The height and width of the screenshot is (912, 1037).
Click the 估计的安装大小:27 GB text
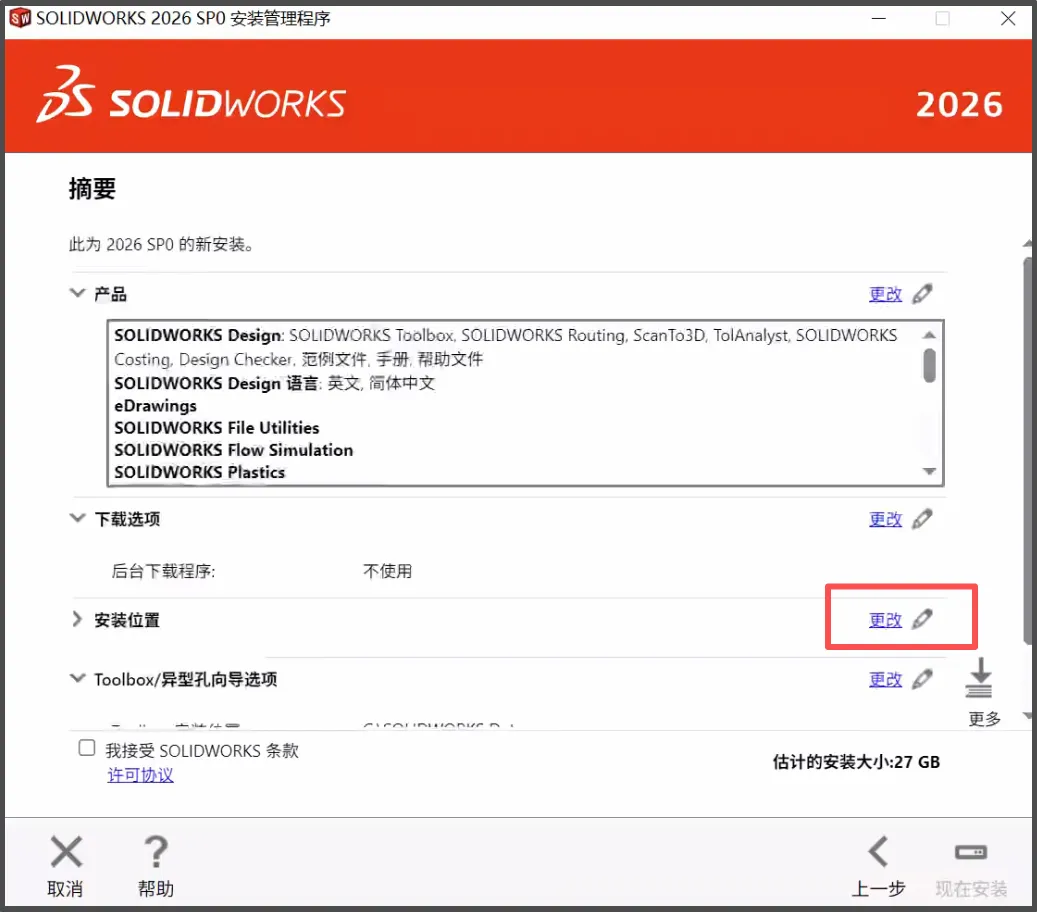click(856, 762)
